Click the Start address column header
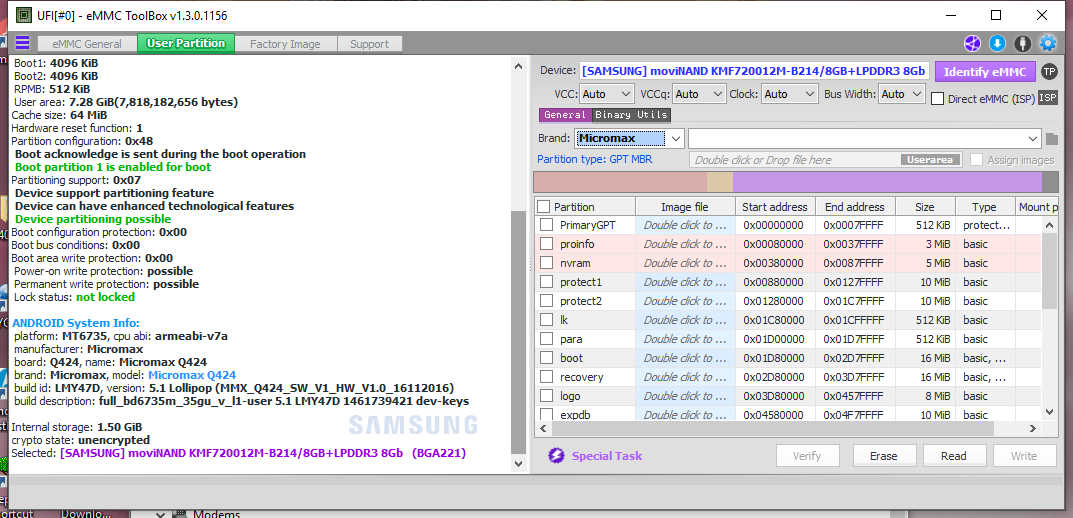This screenshot has height=518, width=1073. point(775,207)
